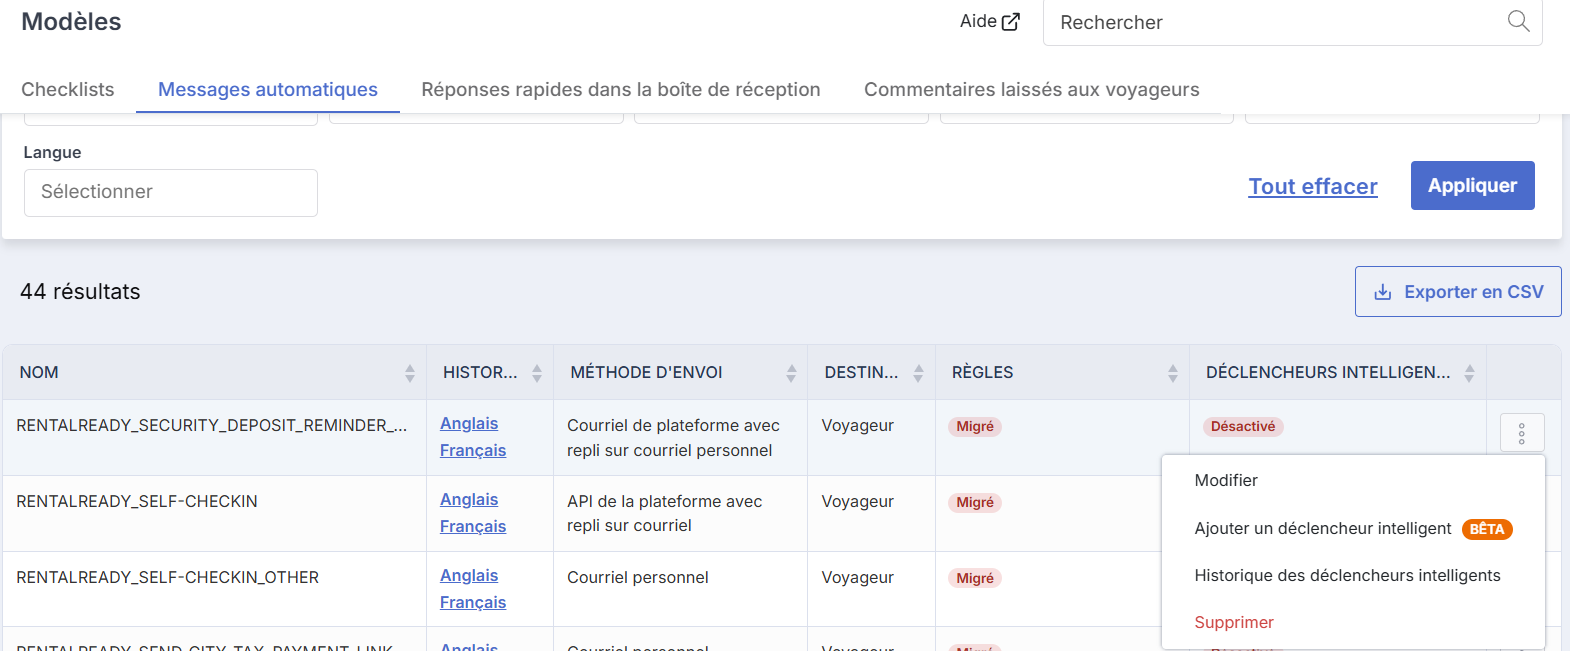This screenshot has height=651, width=1570.
Task: Open the Aide external link
Action: 989,21
